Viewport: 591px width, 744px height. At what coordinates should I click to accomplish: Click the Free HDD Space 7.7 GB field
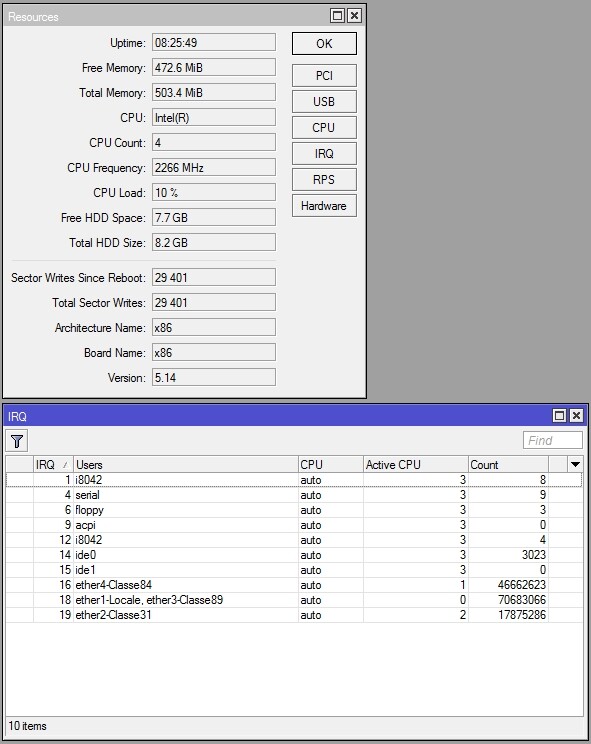[x=213, y=217]
